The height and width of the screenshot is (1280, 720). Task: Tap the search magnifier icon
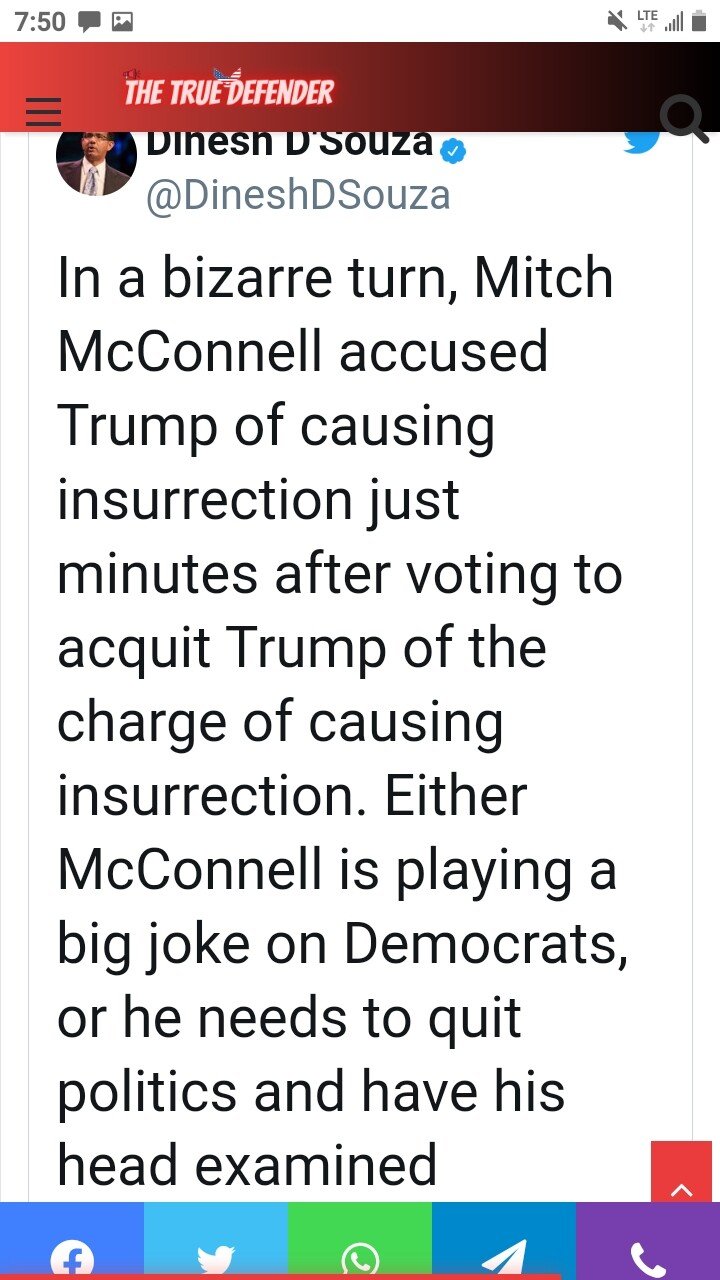[x=684, y=120]
